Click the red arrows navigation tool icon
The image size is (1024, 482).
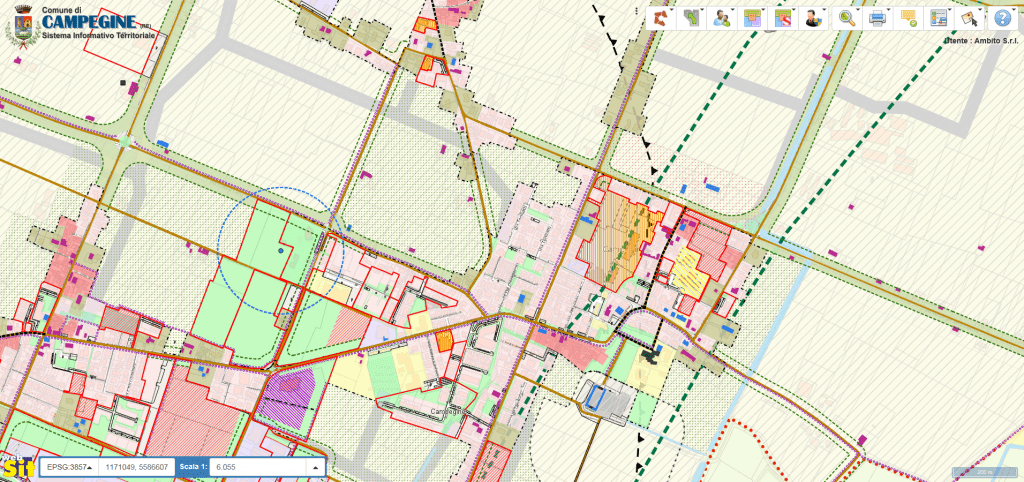(x=659, y=18)
